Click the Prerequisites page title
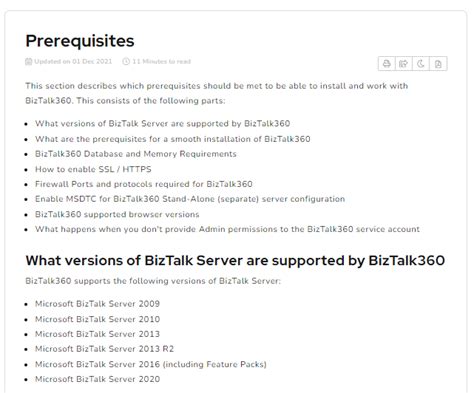The height and width of the screenshot is (393, 474). pos(80,41)
